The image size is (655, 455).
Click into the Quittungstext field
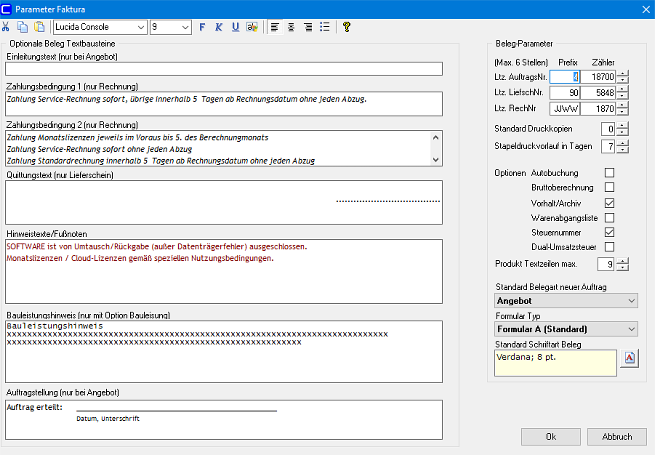[224, 202]
